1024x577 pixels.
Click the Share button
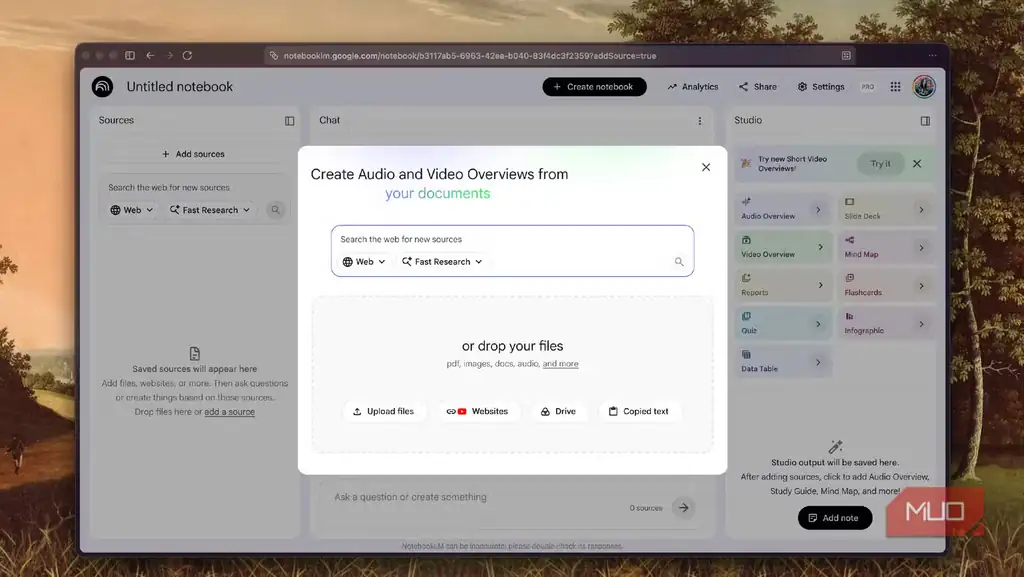[758, 87]
